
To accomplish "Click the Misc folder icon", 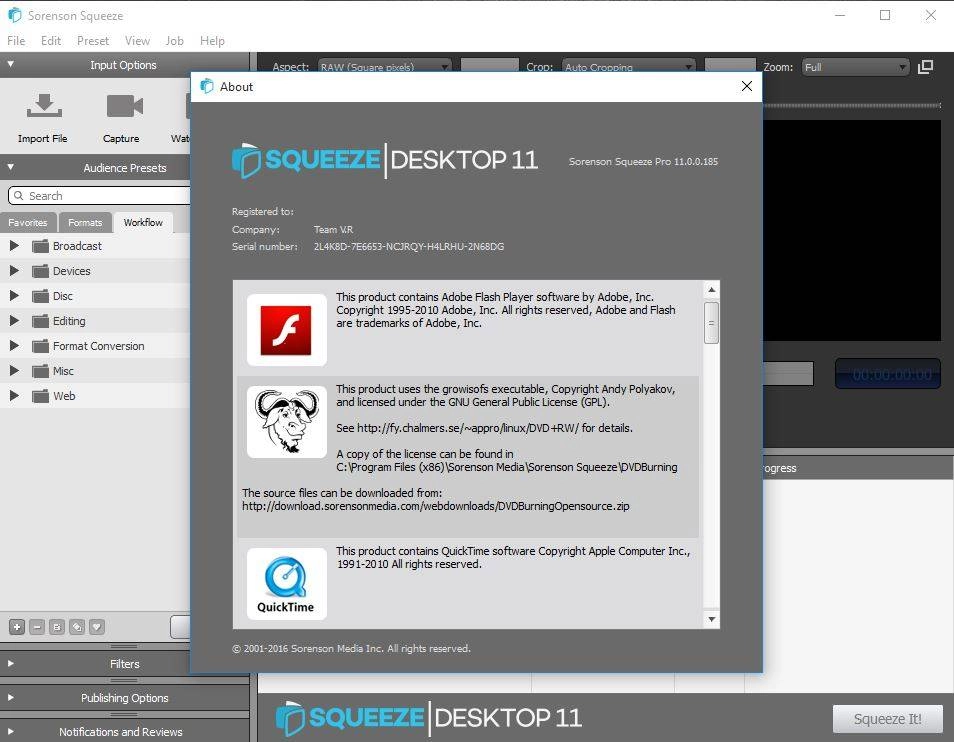I will coord(41,370).
